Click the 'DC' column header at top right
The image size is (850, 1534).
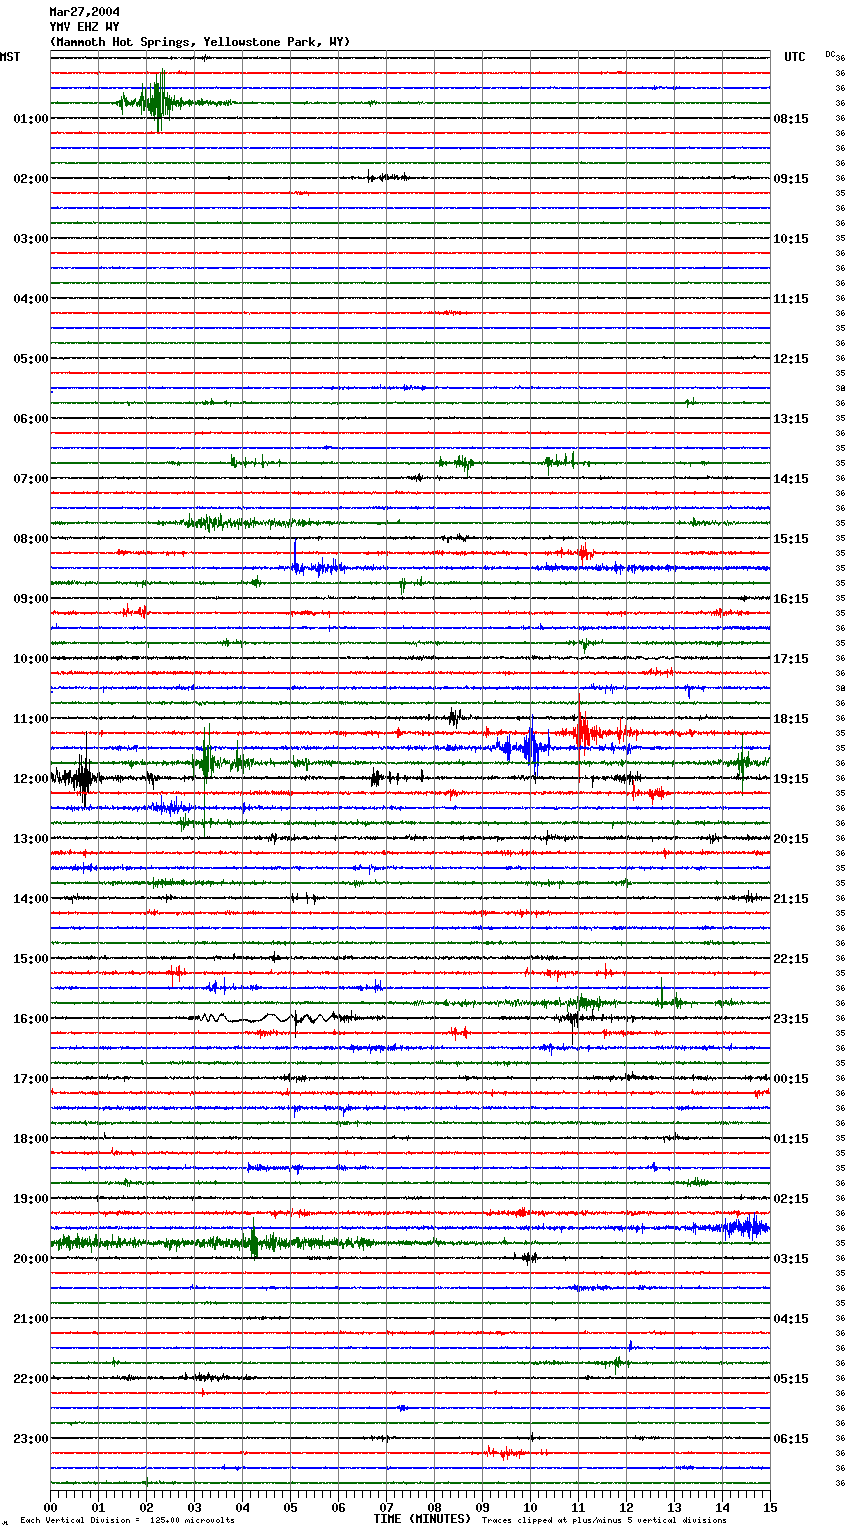pos(829,54)
